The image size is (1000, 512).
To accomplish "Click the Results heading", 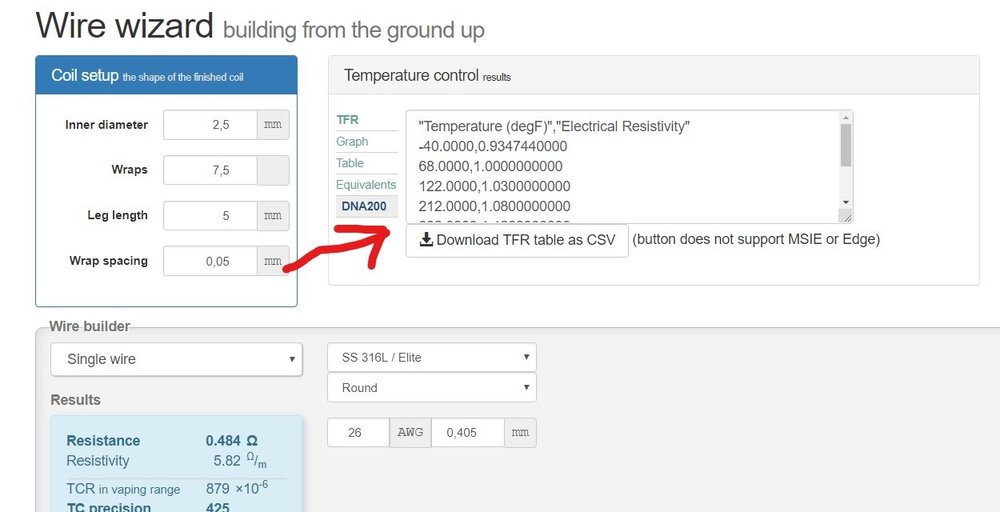I will pos(75,400).
